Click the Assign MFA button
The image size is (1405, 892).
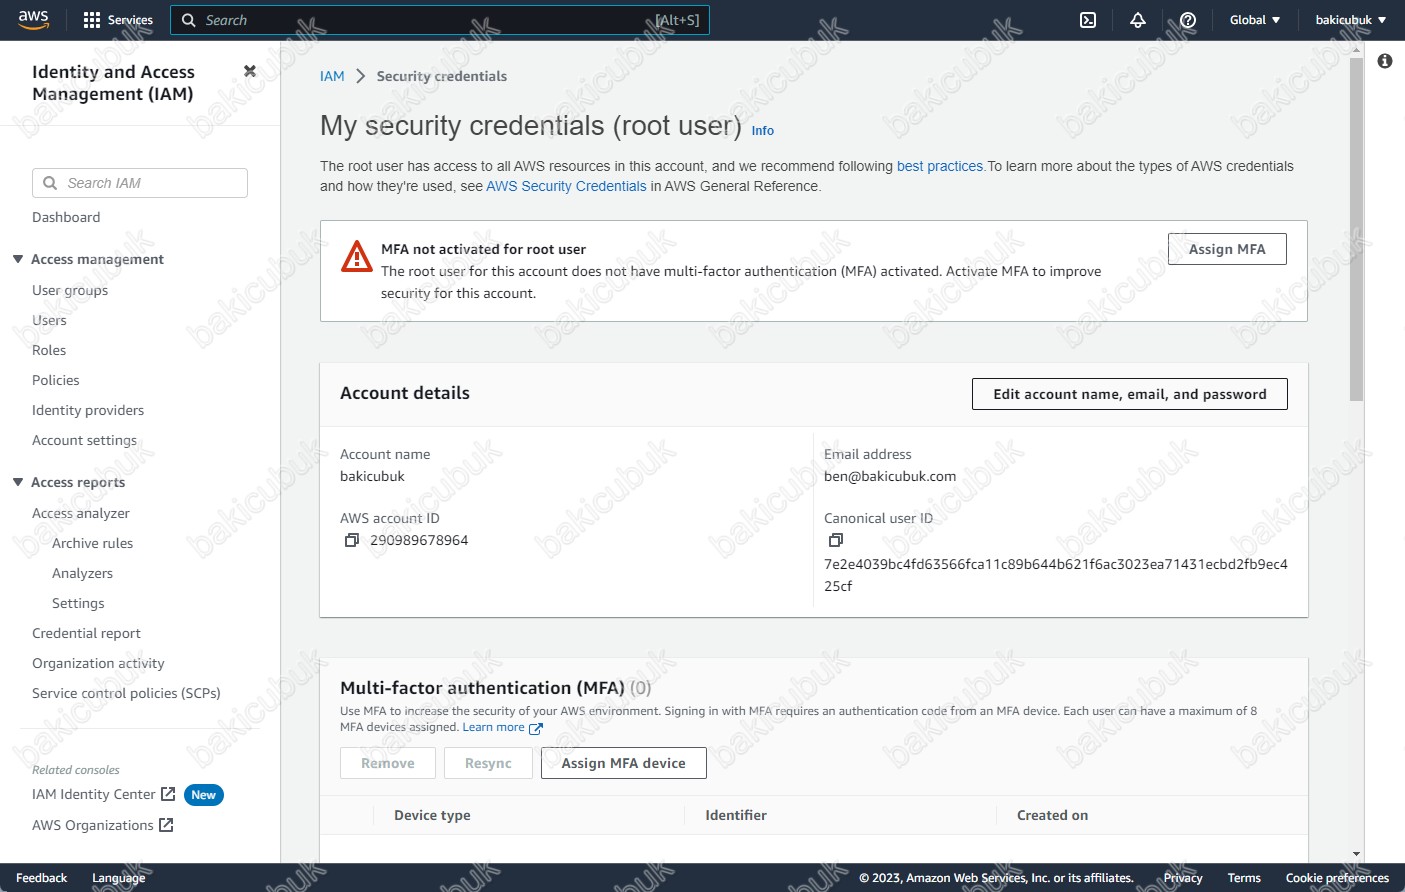(1227, 249)
